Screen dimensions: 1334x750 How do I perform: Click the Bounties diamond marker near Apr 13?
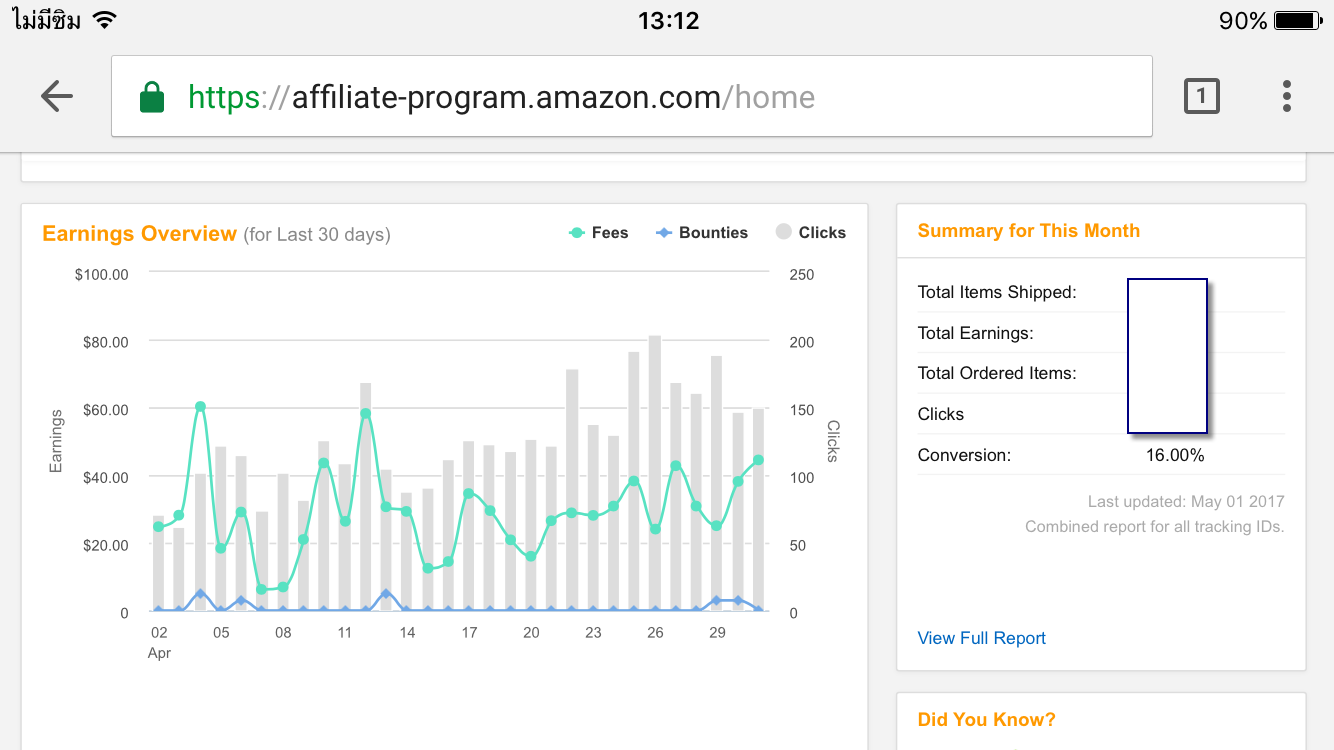[x=385, y=593]
